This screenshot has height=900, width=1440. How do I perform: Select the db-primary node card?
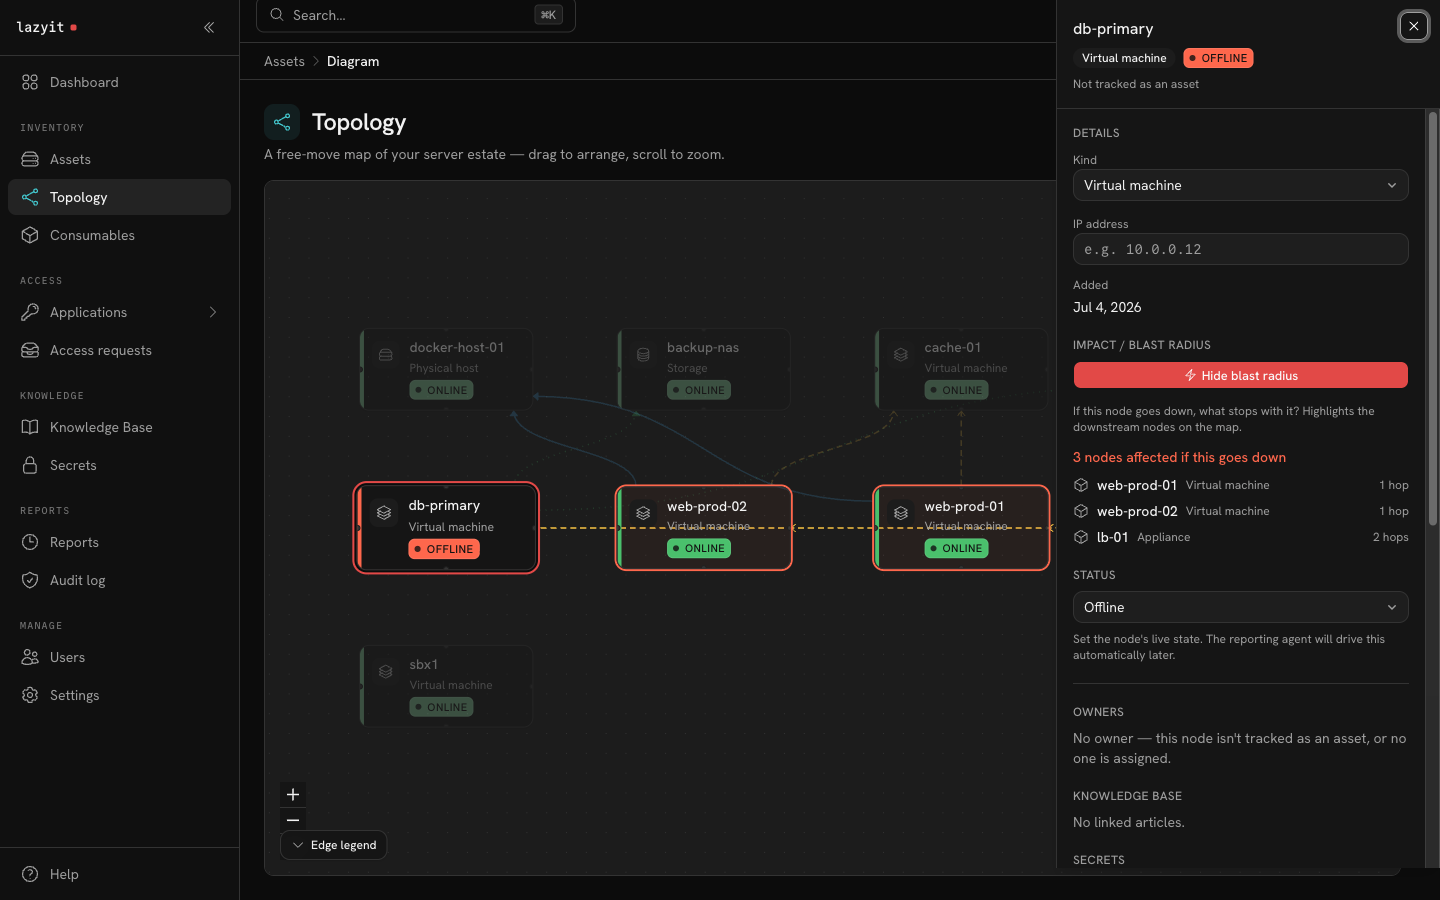click(x=446, y=528)
